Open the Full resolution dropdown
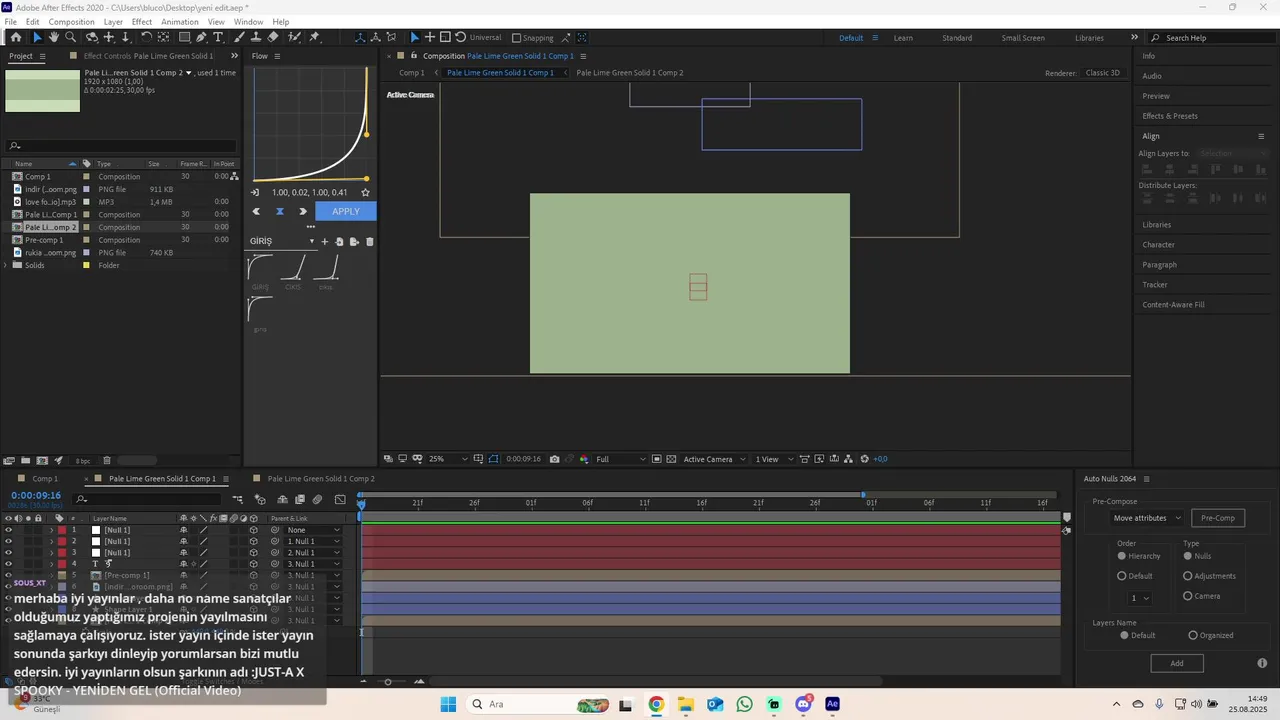 tap(620, 459)
